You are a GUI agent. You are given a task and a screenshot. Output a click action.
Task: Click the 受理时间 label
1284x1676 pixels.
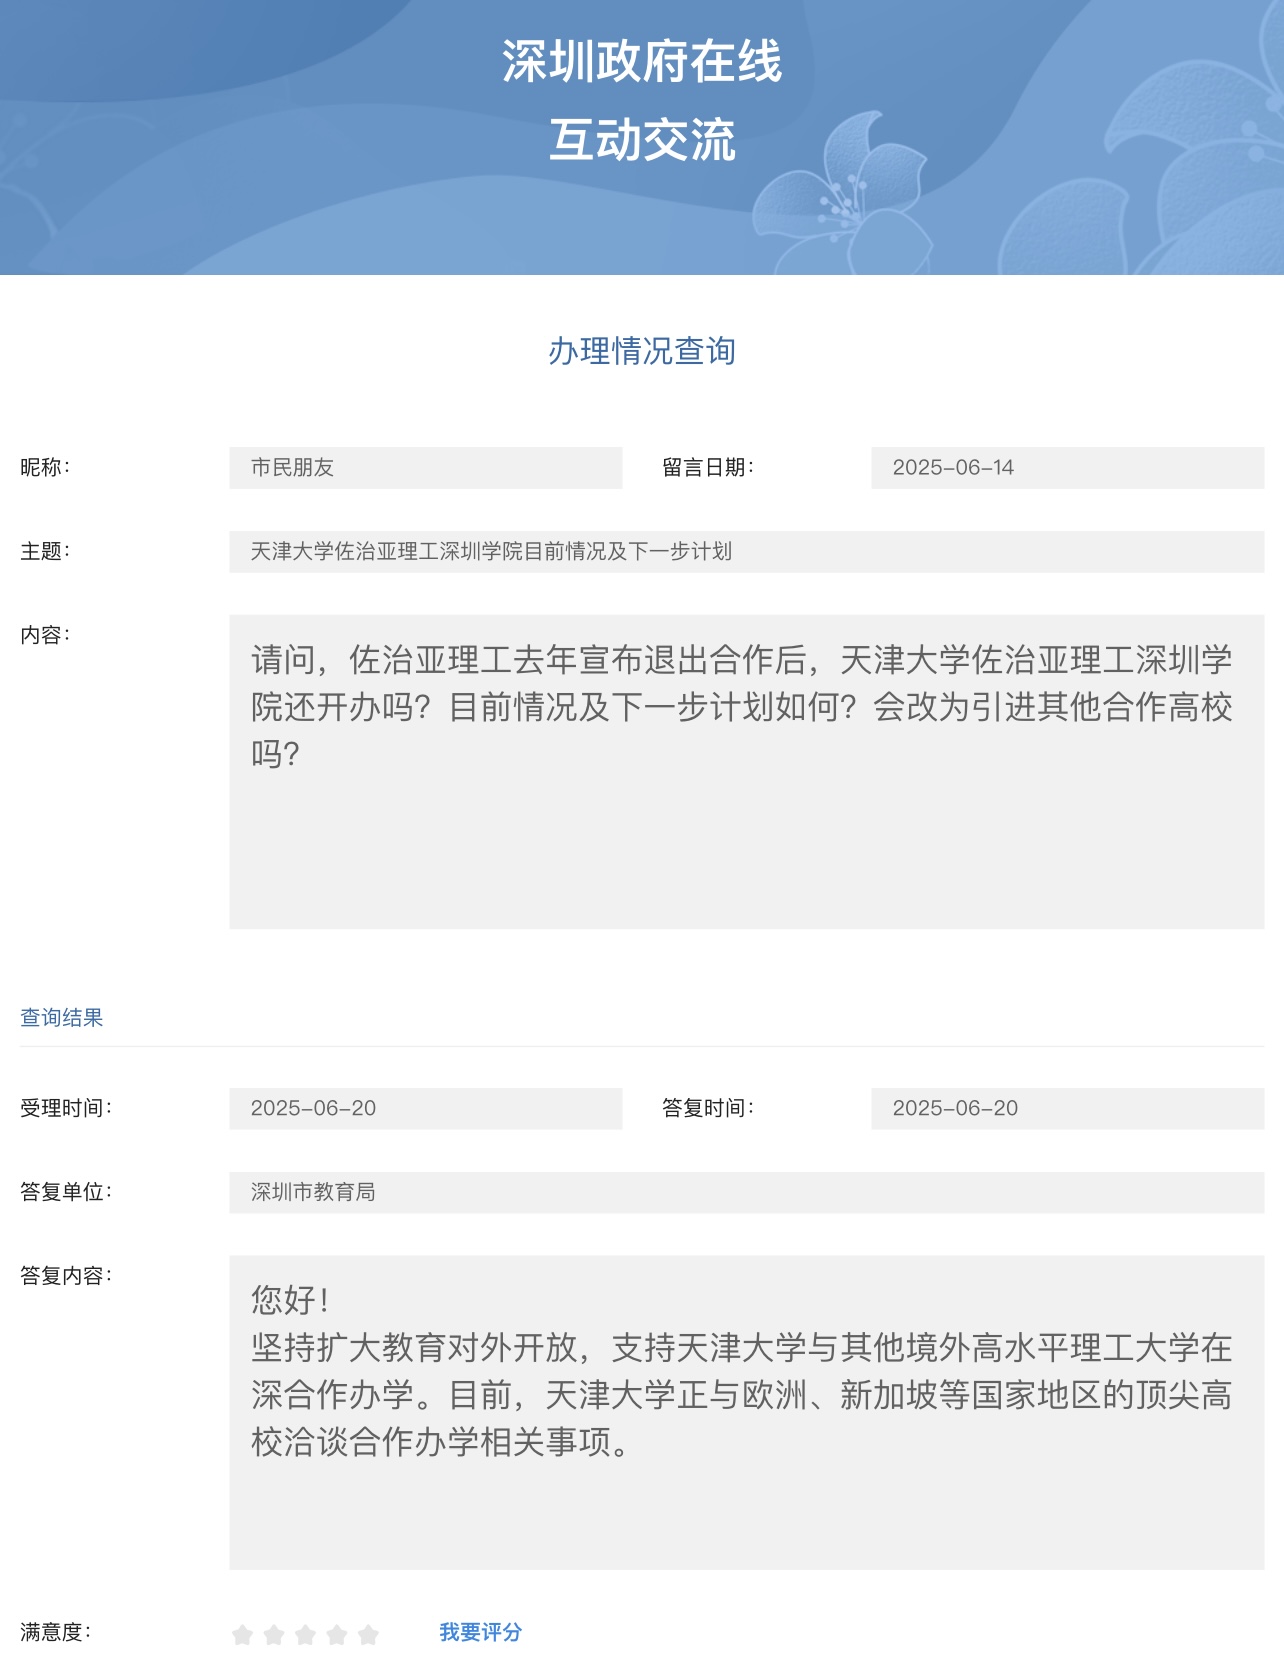(66, 1108)
